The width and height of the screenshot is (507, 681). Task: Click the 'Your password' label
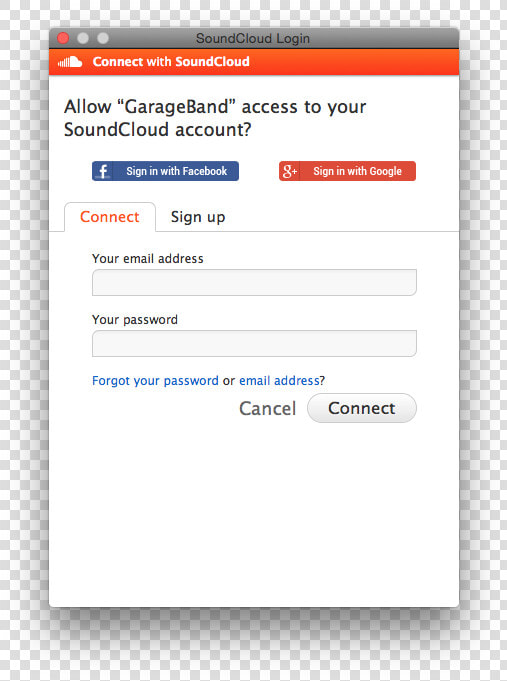click(x=135, y=320)
